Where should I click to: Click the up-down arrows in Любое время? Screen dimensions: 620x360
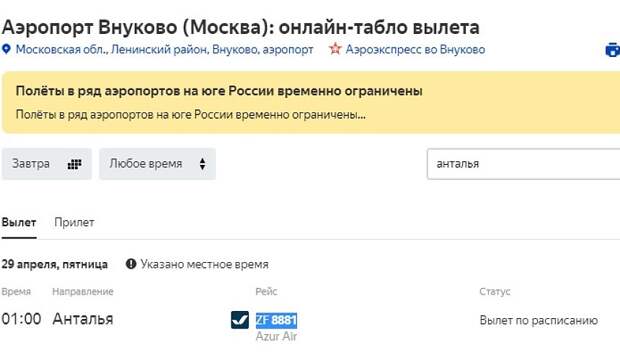click(202, 164)
